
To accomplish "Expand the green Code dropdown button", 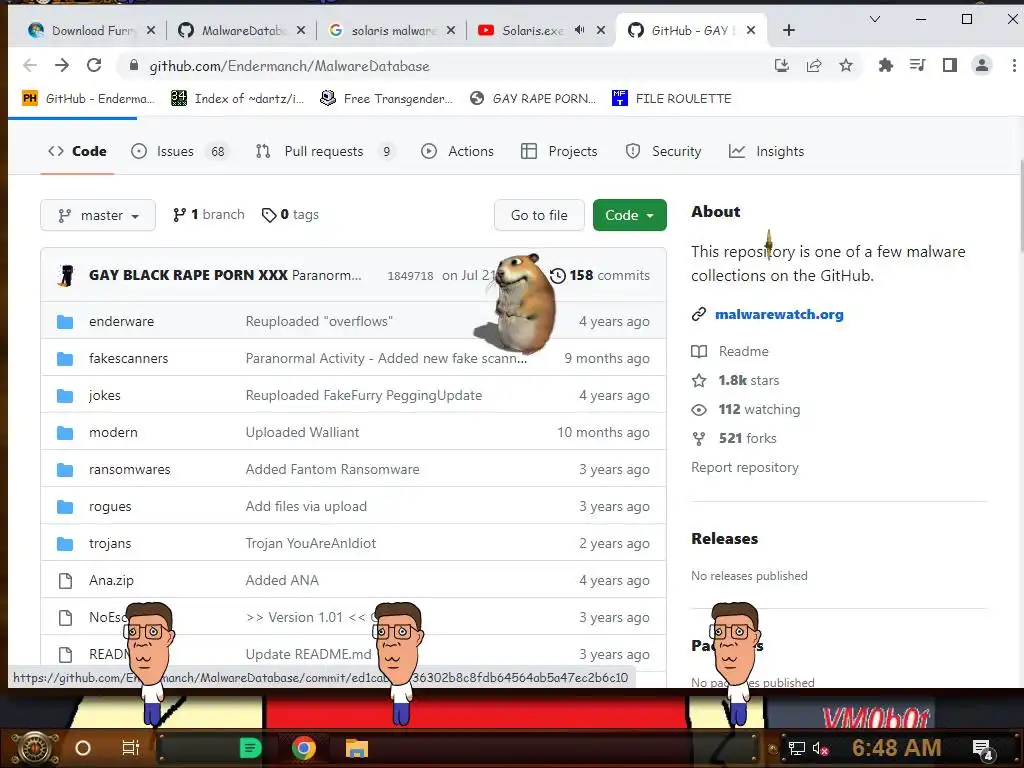I will (630, 215).
